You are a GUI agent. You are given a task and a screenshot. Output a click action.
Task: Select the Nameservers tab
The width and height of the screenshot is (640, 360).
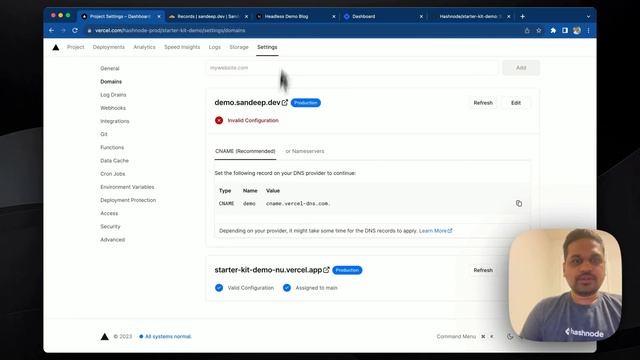(x=305, y=151)
